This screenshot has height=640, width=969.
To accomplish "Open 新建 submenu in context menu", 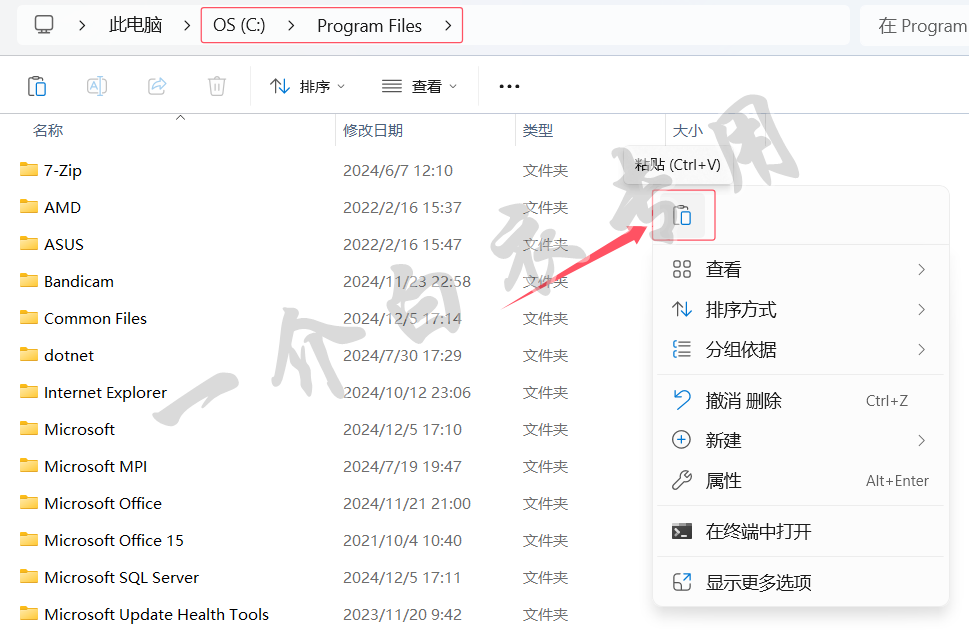I will pyautogui.click(x=800, y=440).
